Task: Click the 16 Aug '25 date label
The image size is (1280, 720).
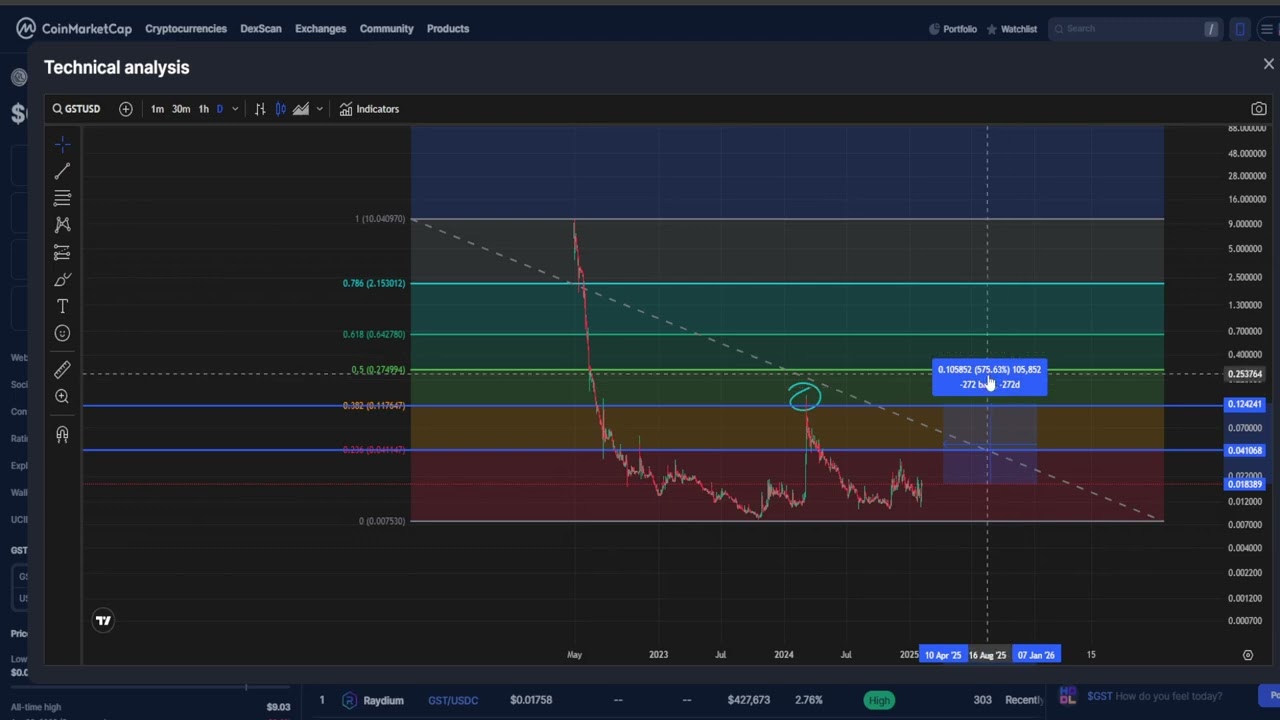Action: point(988,655)
